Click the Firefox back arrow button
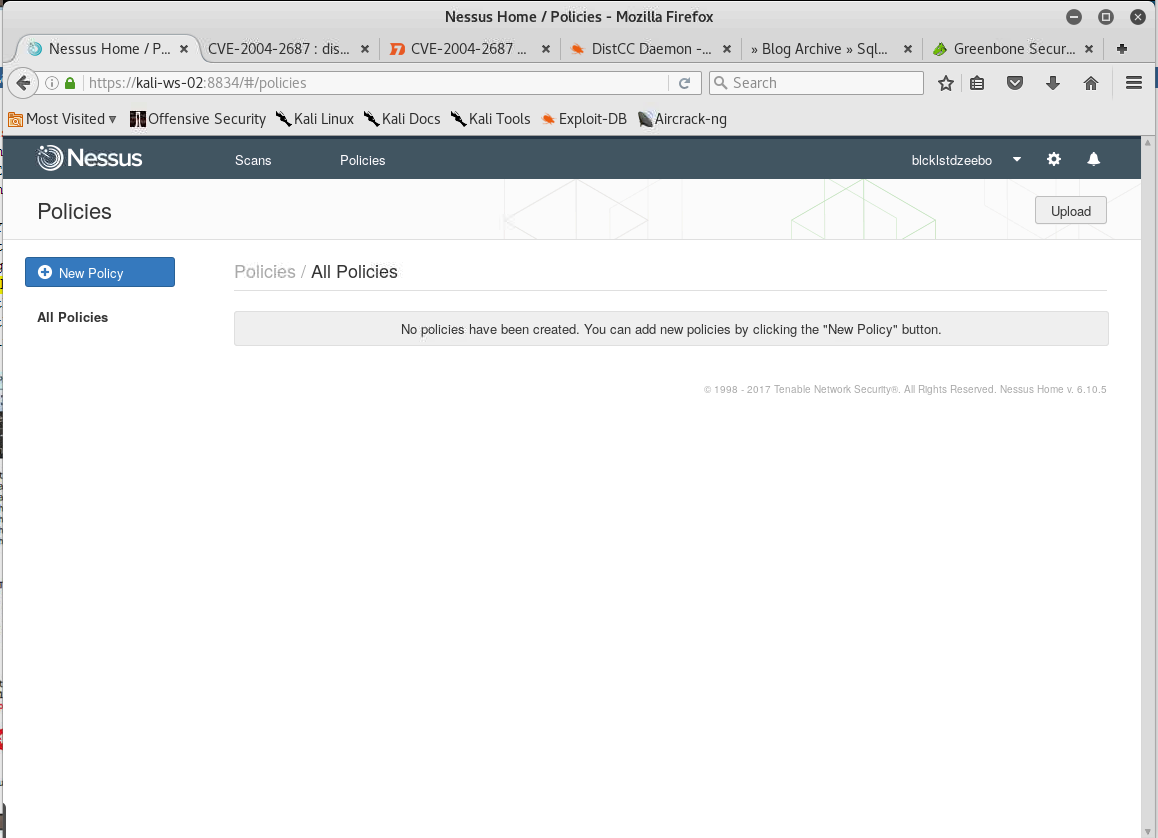 23,83
